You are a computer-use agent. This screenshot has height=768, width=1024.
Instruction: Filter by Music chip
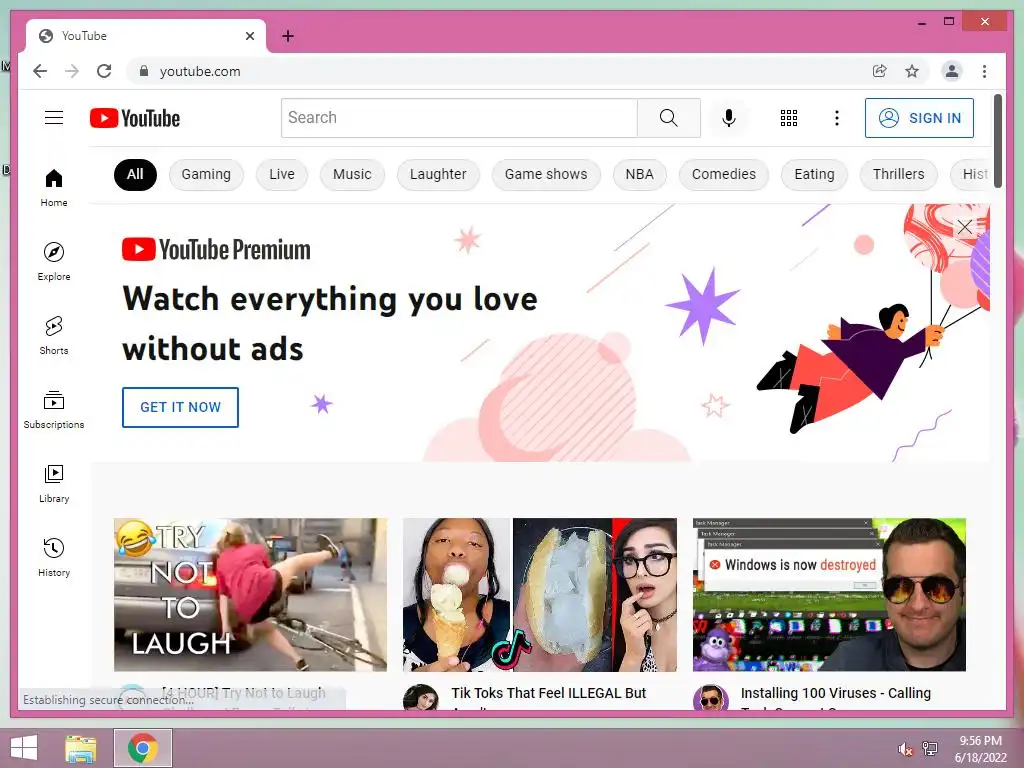pos(352,174)
